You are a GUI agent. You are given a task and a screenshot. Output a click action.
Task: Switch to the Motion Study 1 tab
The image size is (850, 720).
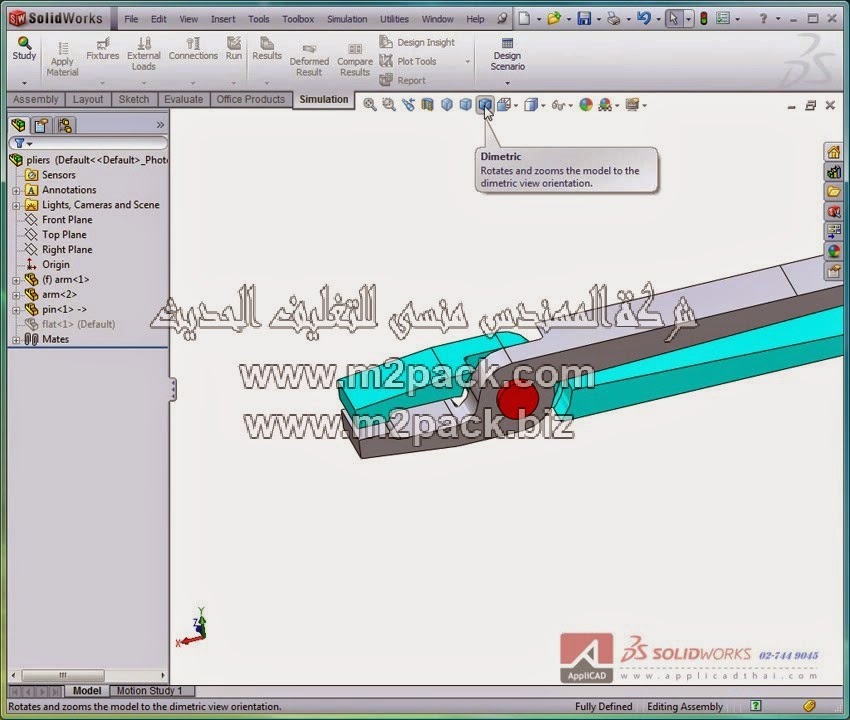tap(150, 691)
